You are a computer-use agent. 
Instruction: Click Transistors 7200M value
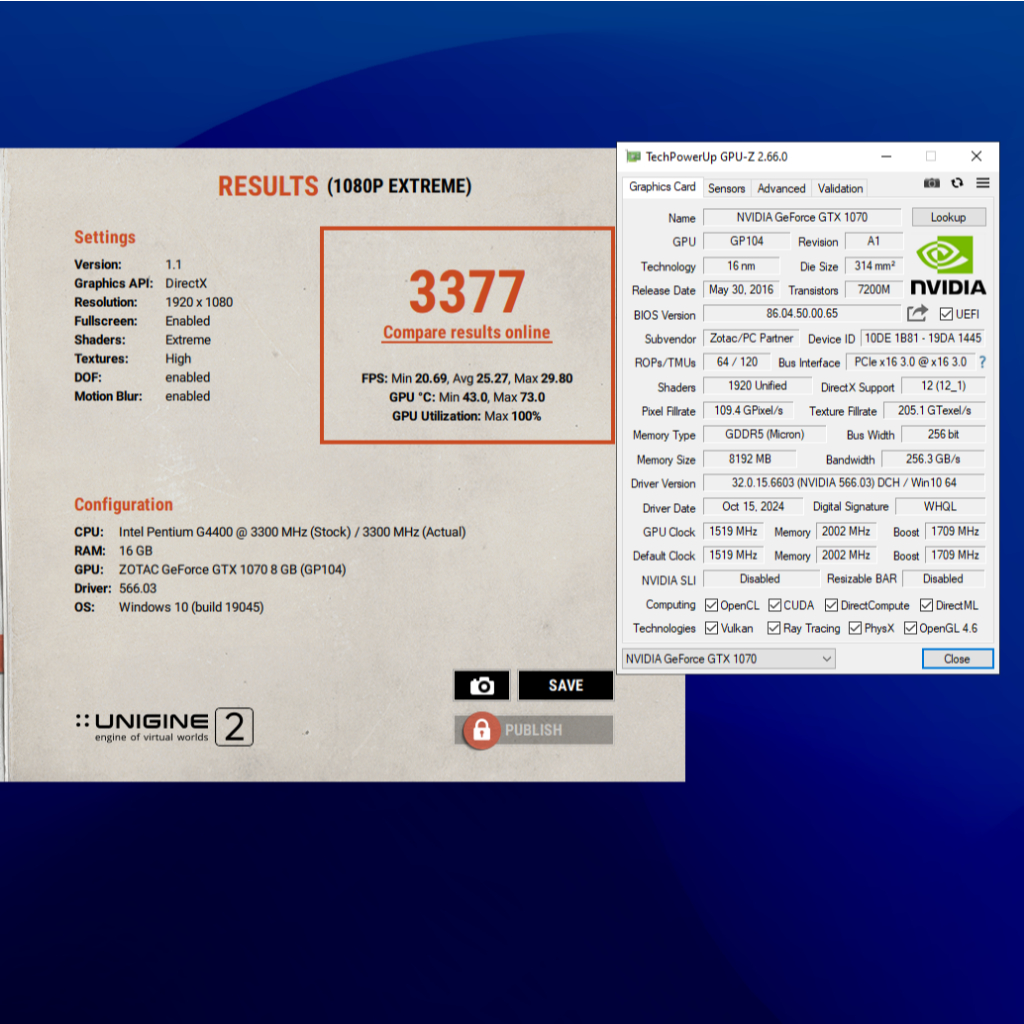pyautogui.click(x=873, y=290)
